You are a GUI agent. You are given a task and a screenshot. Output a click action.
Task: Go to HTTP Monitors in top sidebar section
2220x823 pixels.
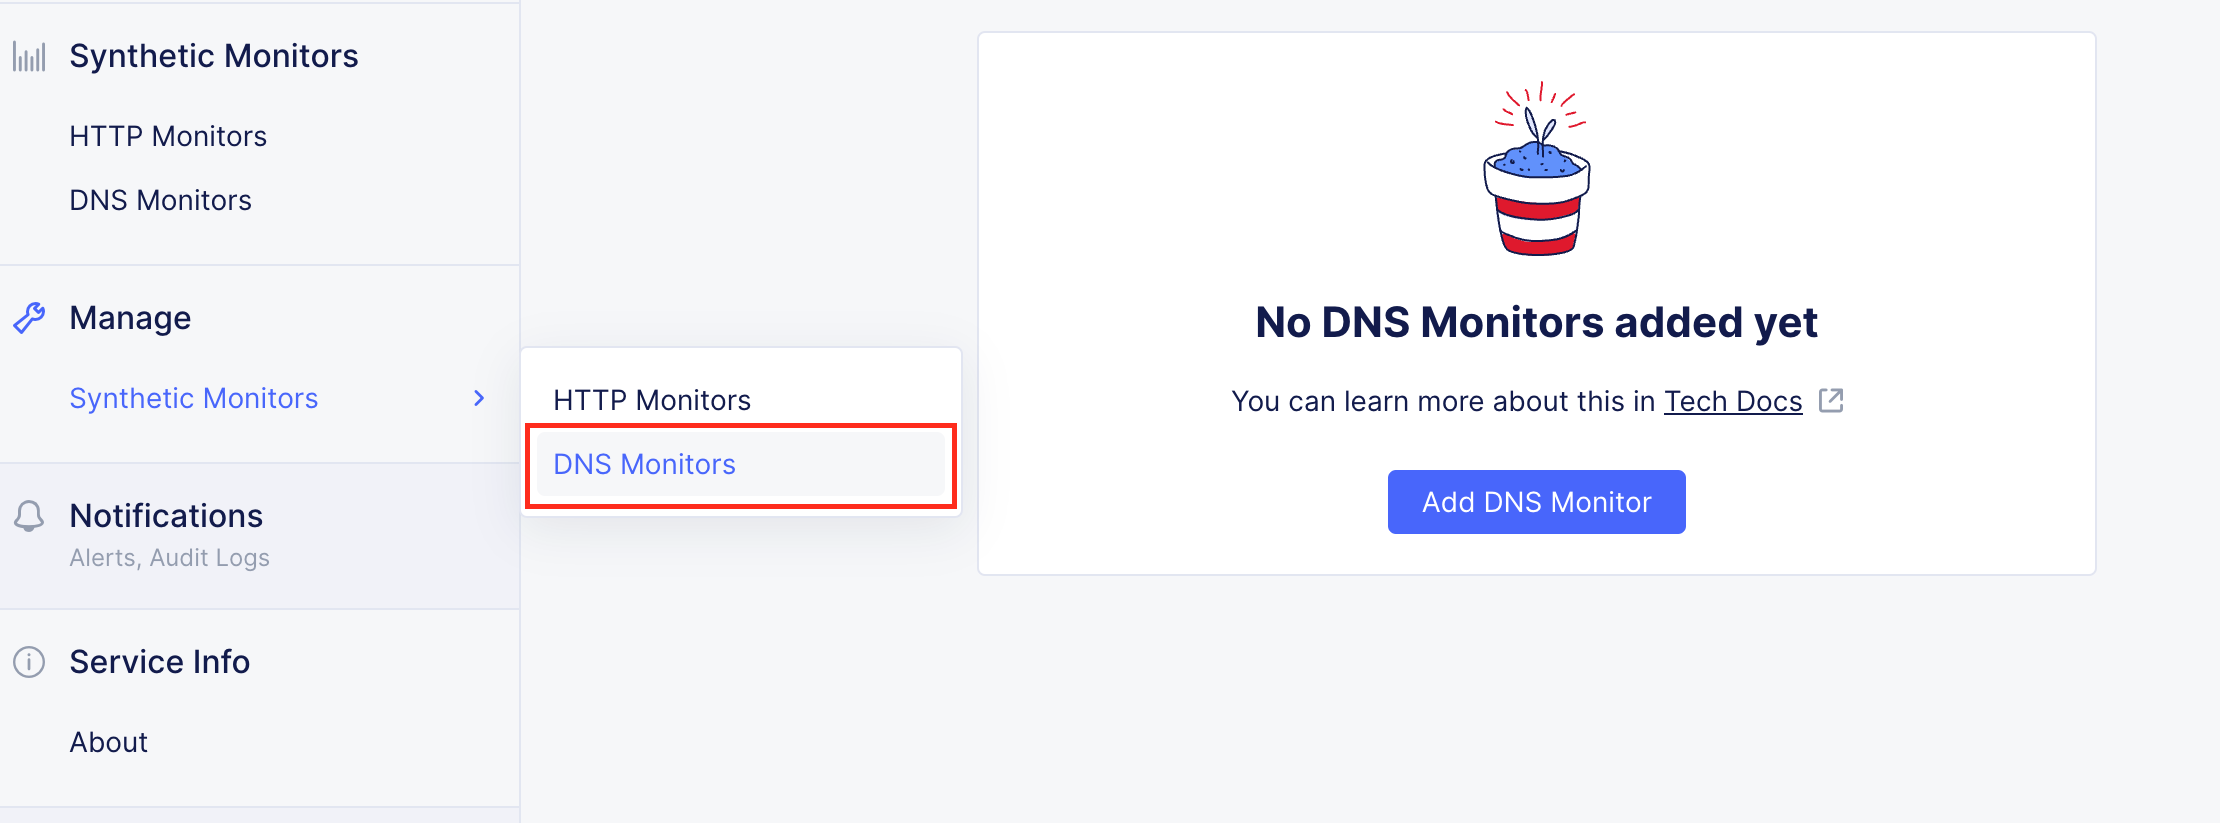tap(168, 136)
